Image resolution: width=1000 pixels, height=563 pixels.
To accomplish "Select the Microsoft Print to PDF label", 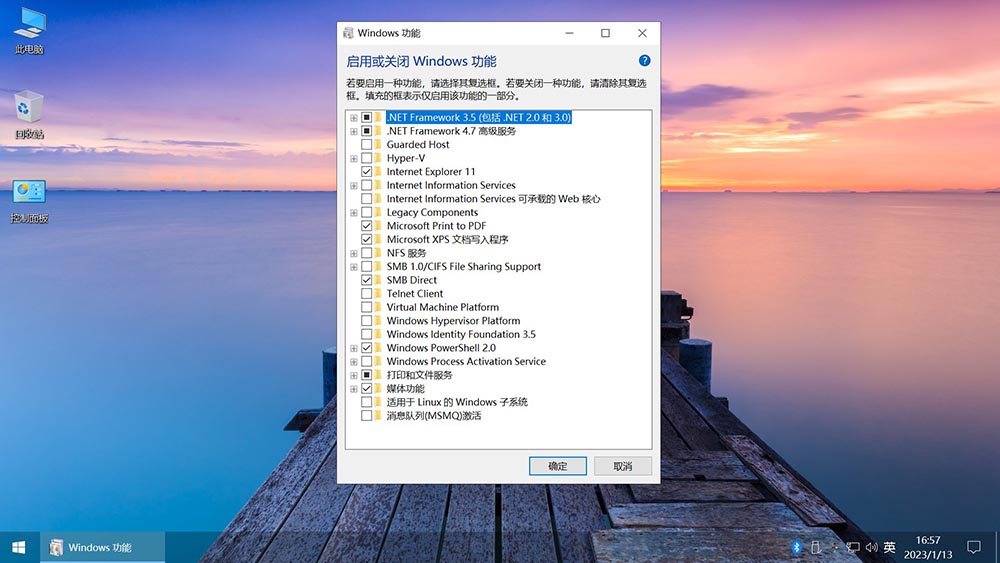I will pos(436,226).
